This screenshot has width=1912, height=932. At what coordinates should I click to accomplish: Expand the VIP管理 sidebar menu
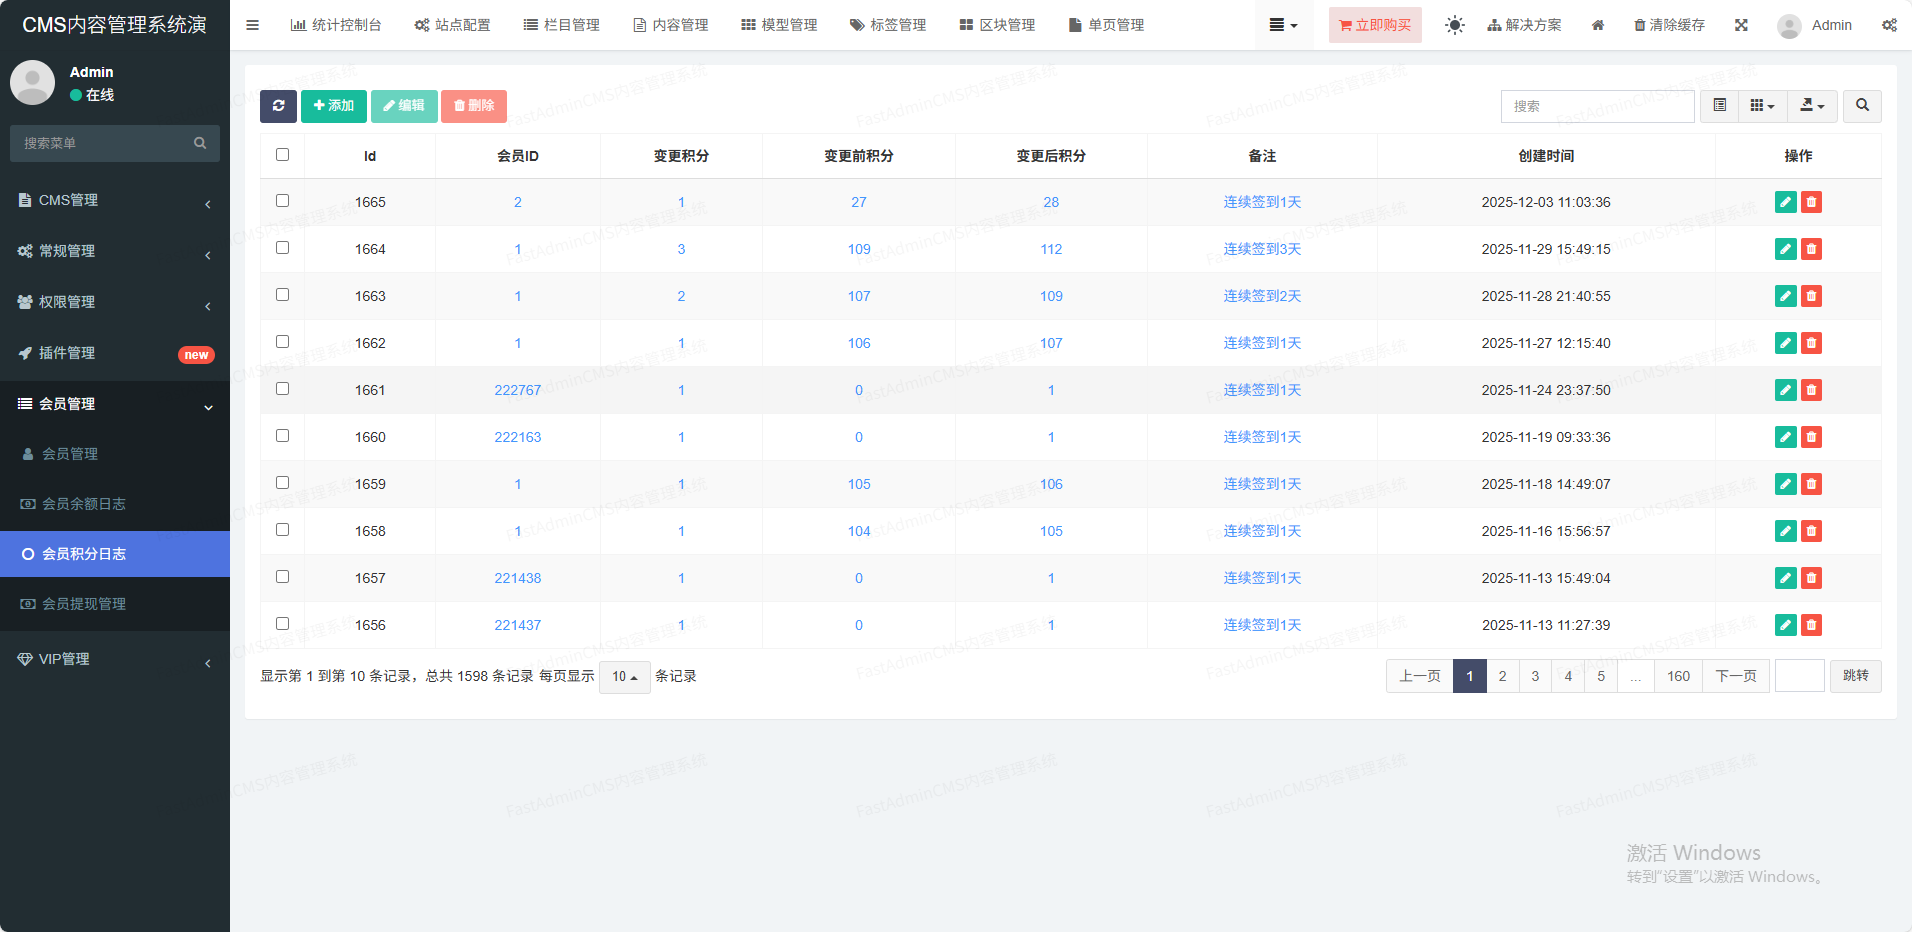[115, 659]
